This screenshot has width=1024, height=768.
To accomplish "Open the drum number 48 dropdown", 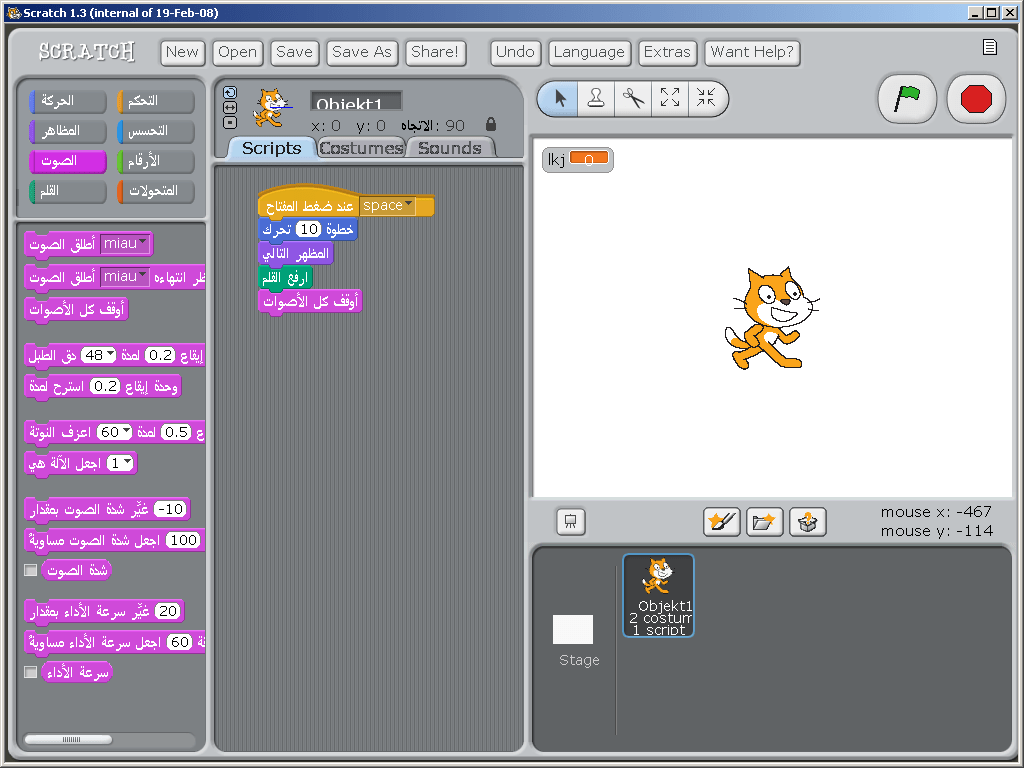I will pyautogui.click(x=111, y=356).
